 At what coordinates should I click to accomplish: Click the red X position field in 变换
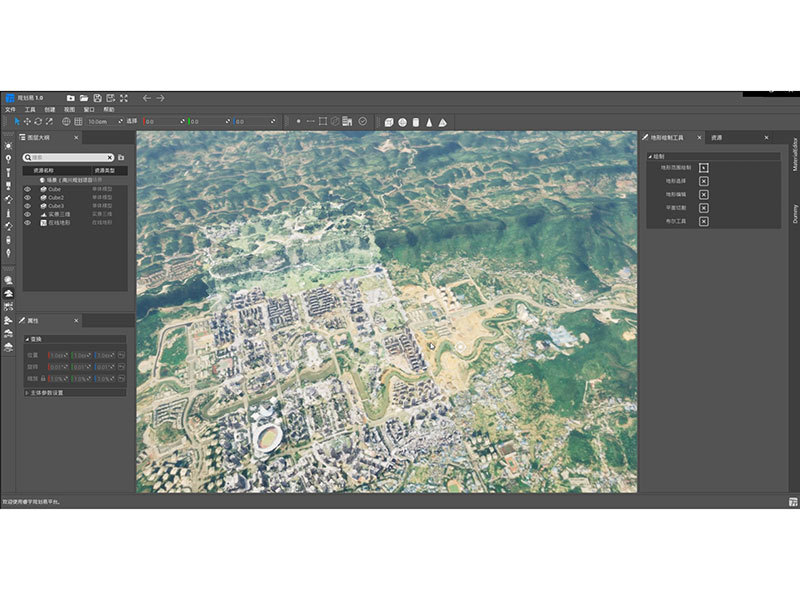click(x=56, y=355)
